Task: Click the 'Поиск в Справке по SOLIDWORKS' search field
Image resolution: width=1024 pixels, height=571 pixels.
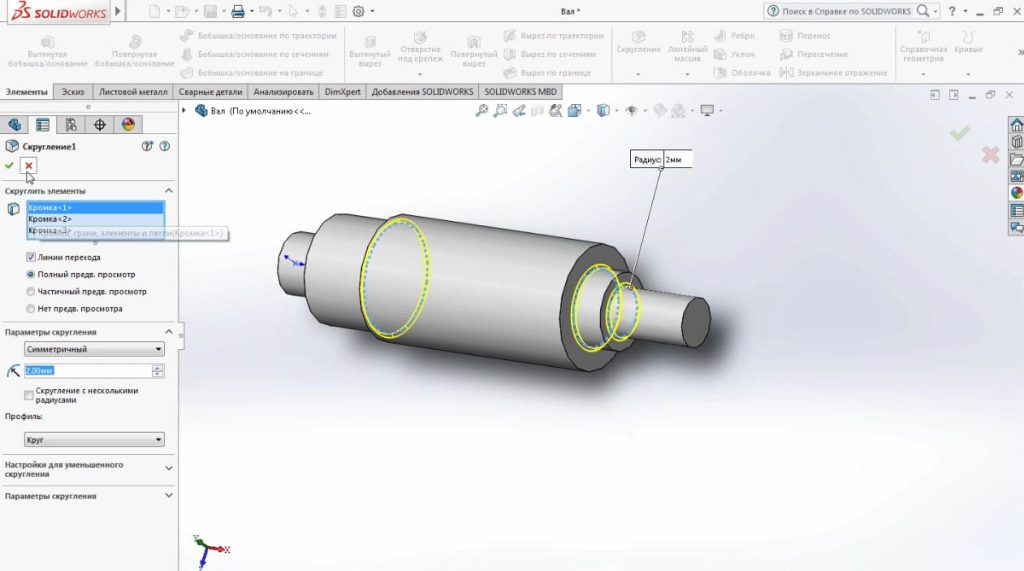Action: point(846,11)
